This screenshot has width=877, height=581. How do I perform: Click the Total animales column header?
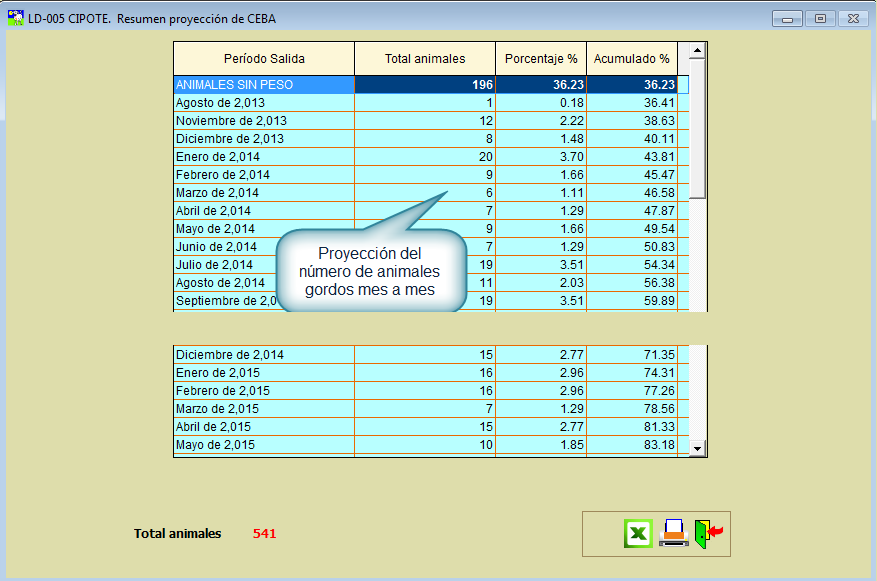[x=425, y=59]
